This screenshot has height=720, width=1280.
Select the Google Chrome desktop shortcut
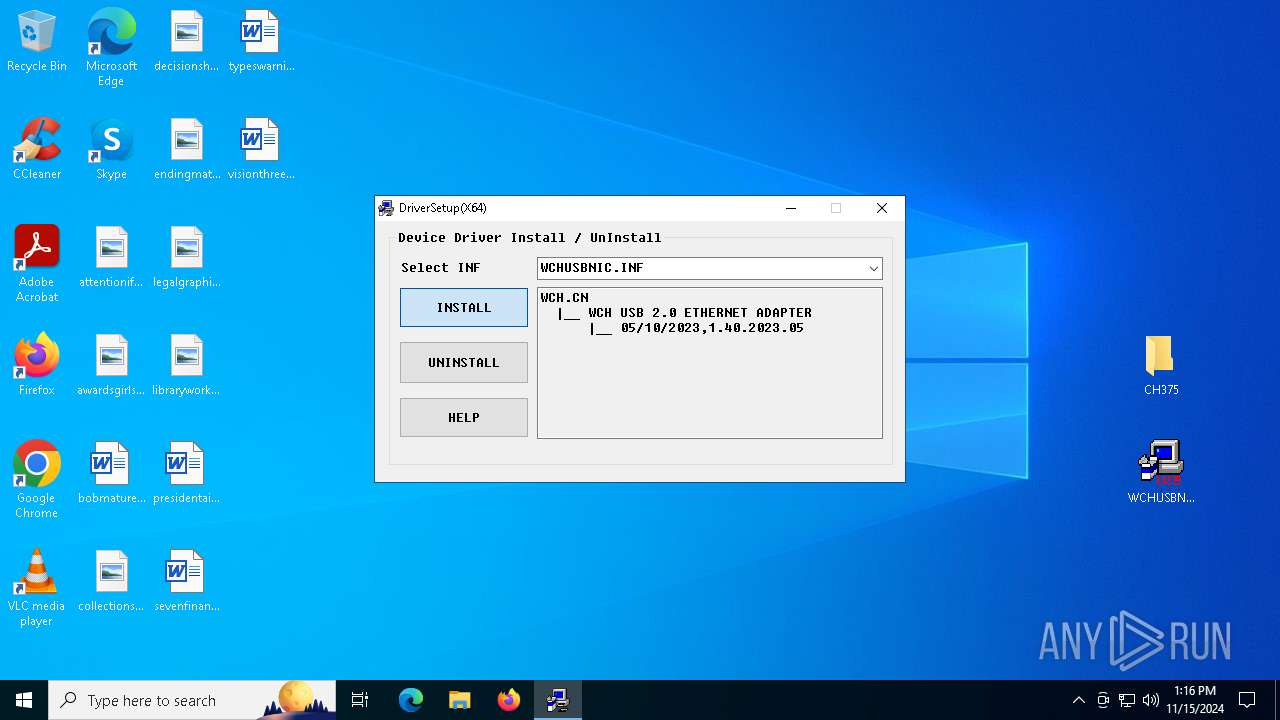click(x=37, y=480)
